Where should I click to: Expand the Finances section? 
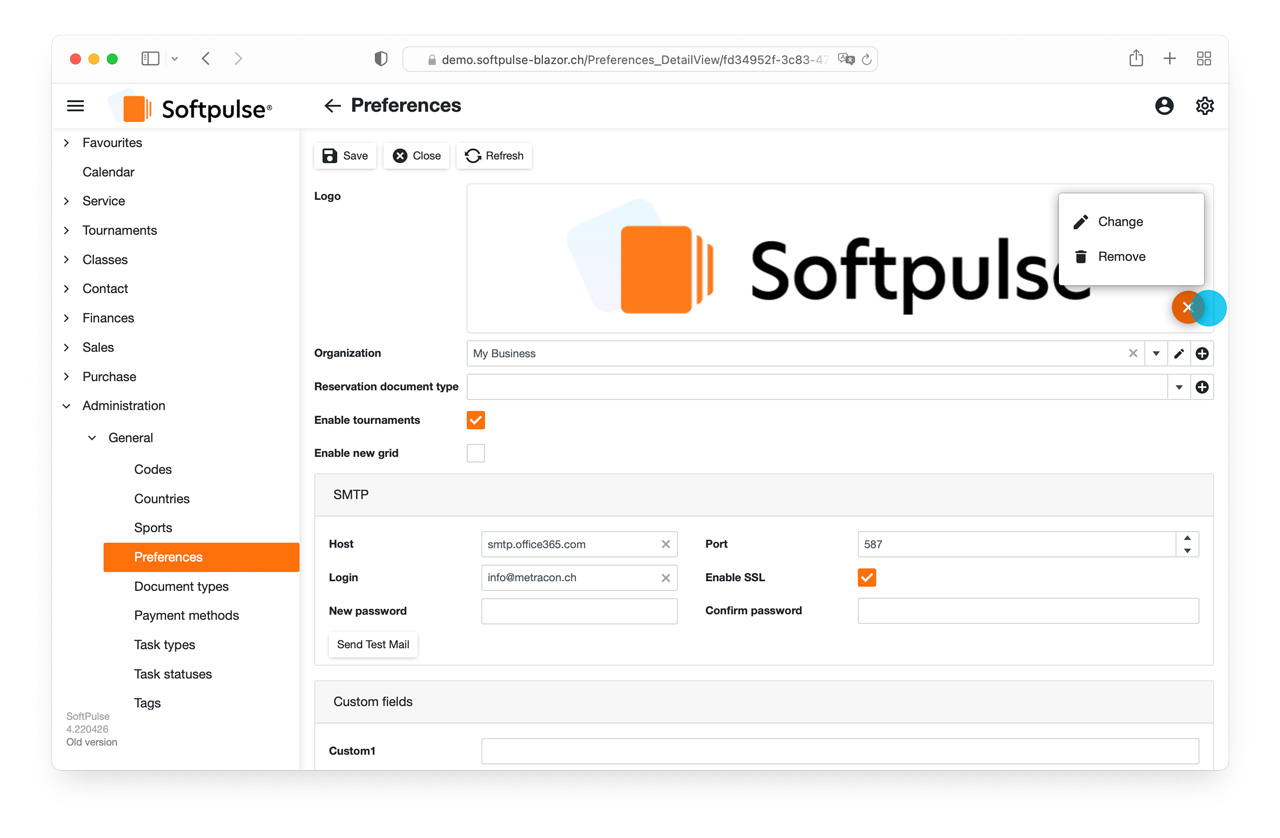point(67,318)
